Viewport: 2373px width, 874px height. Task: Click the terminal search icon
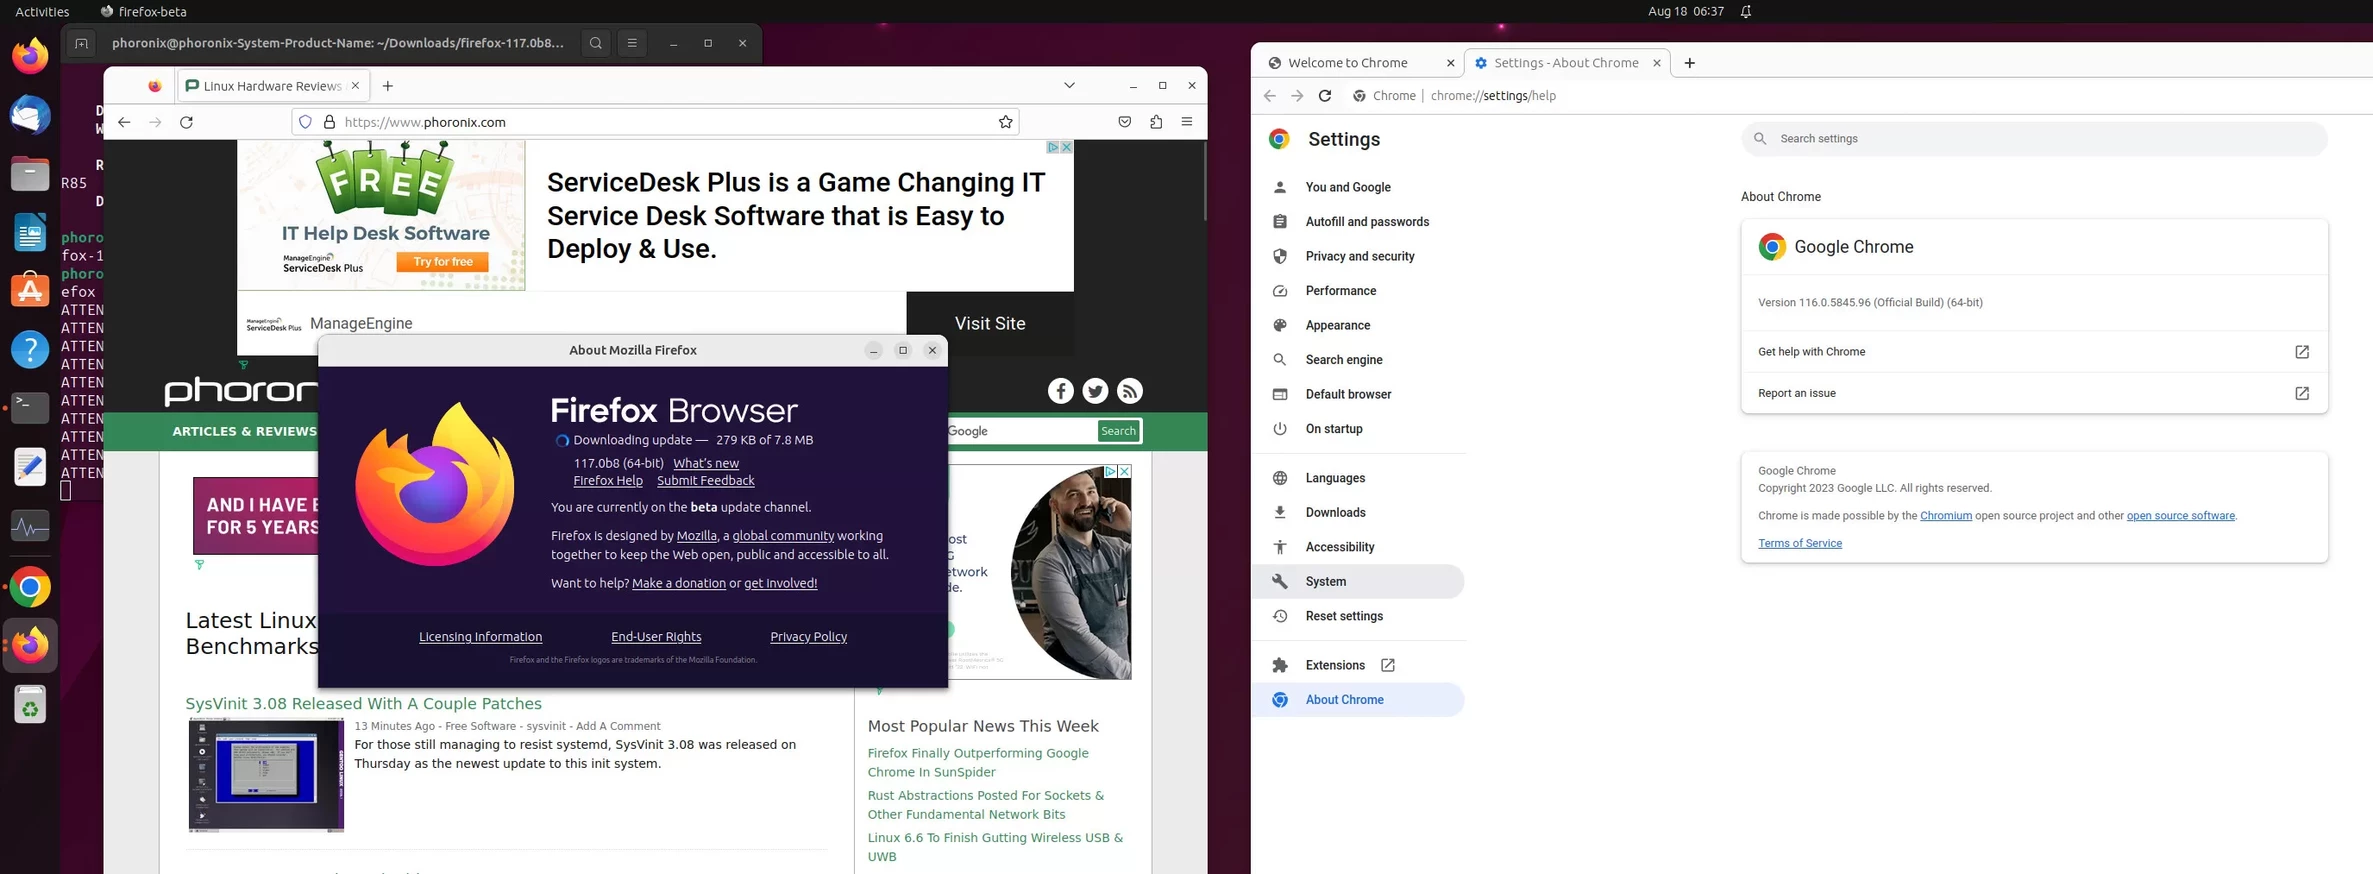click(596, 43)
